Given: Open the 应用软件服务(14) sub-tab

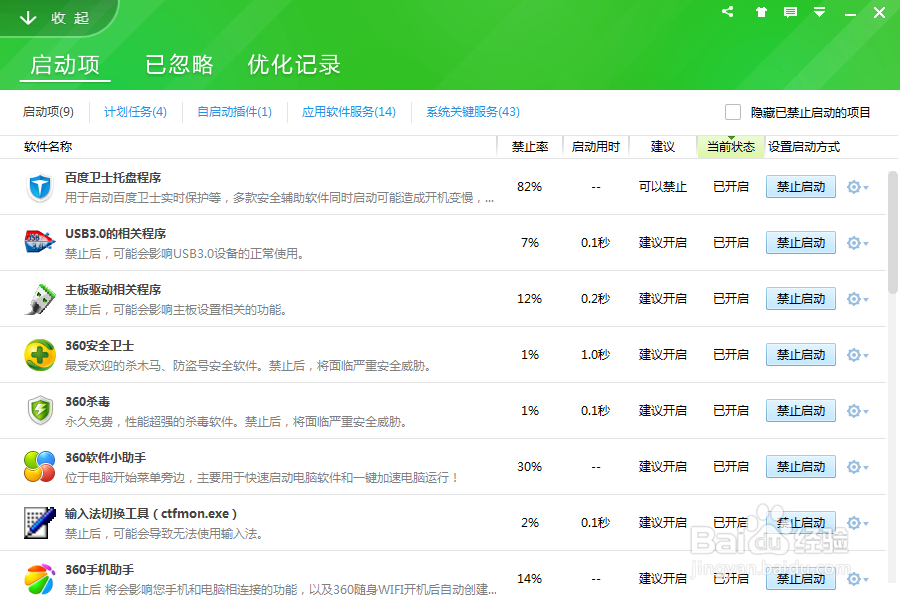Looking at the screenshot, I should [349, 112].
